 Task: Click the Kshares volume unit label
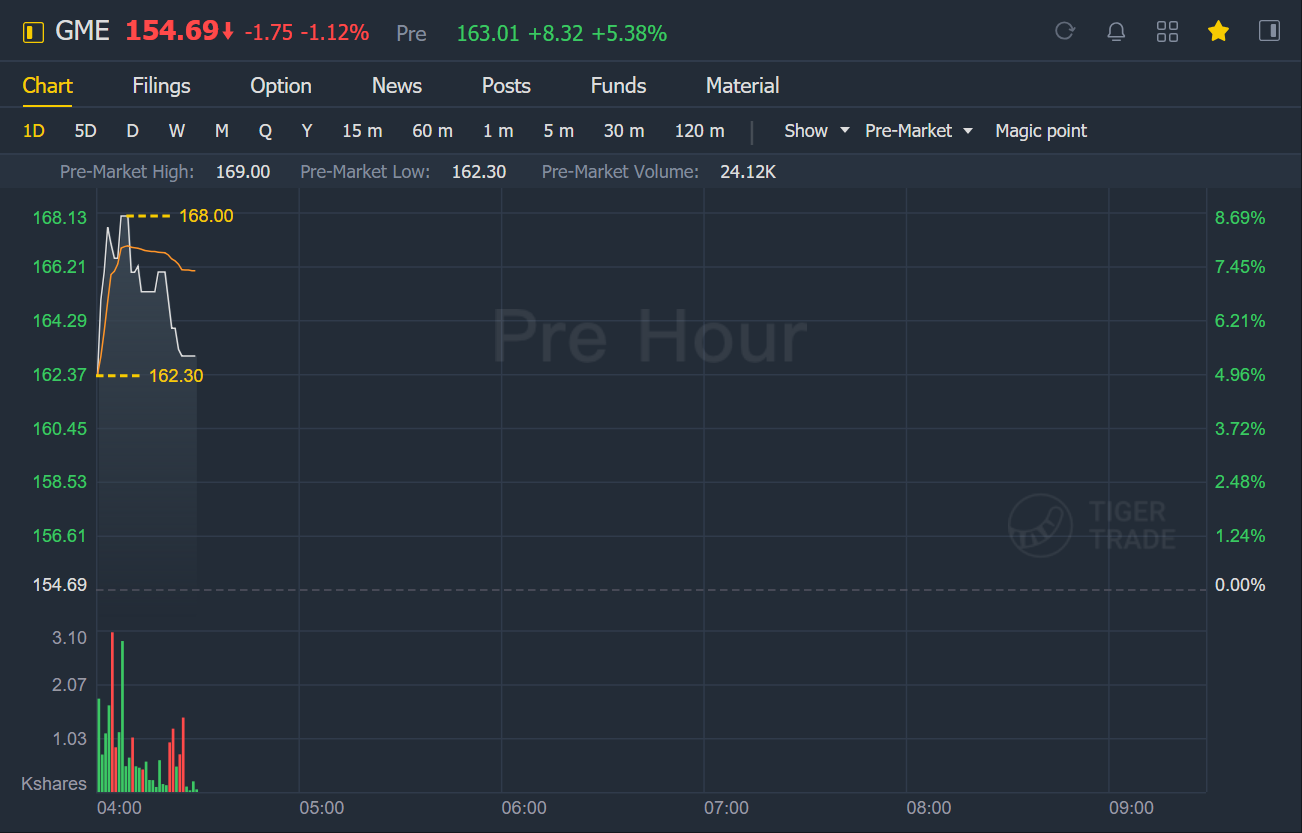pyautogui.click(x=54, y=784)
